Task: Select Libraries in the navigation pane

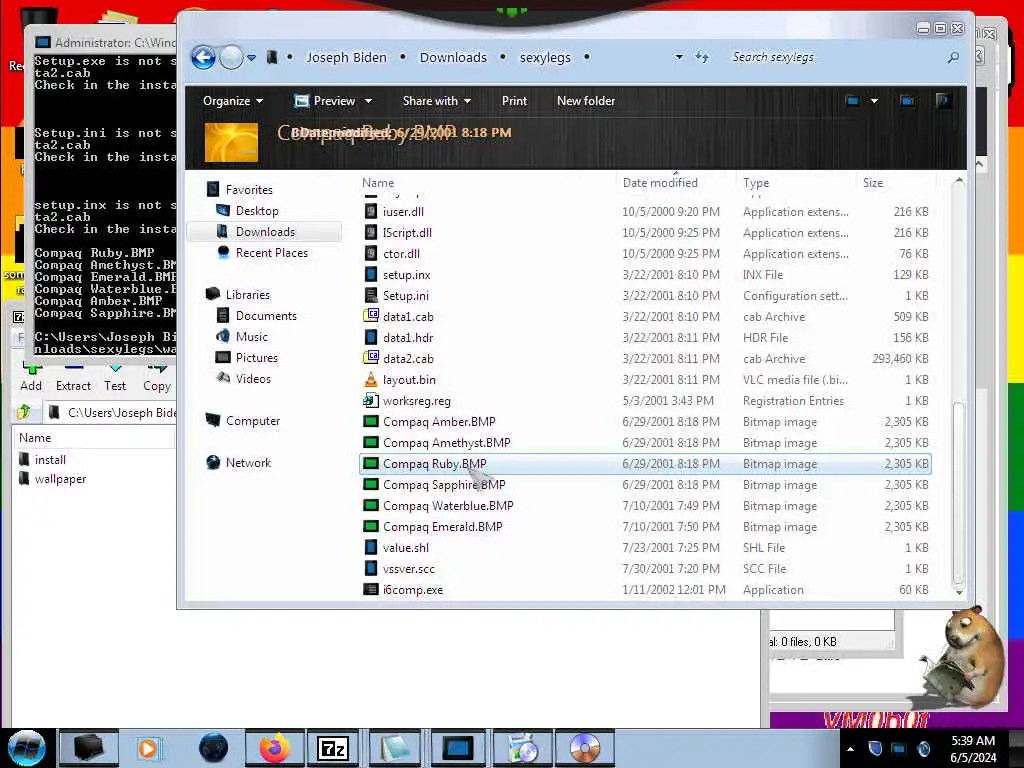Action: pyautogui.click(x=248, y=295)
